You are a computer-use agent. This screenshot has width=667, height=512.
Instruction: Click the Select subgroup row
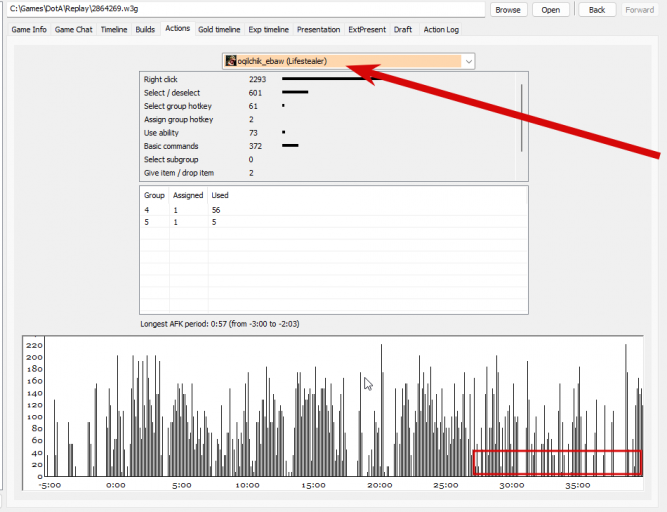(328, 159)
